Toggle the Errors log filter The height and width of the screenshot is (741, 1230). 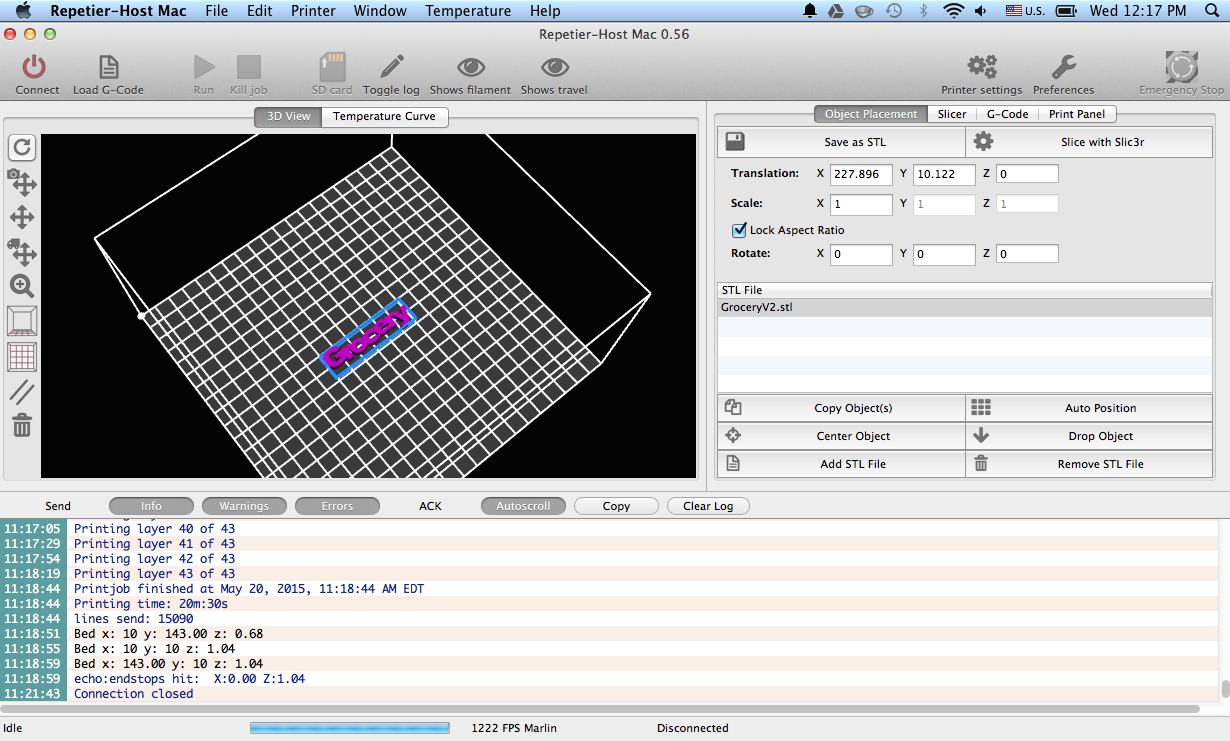pos(337,506)
